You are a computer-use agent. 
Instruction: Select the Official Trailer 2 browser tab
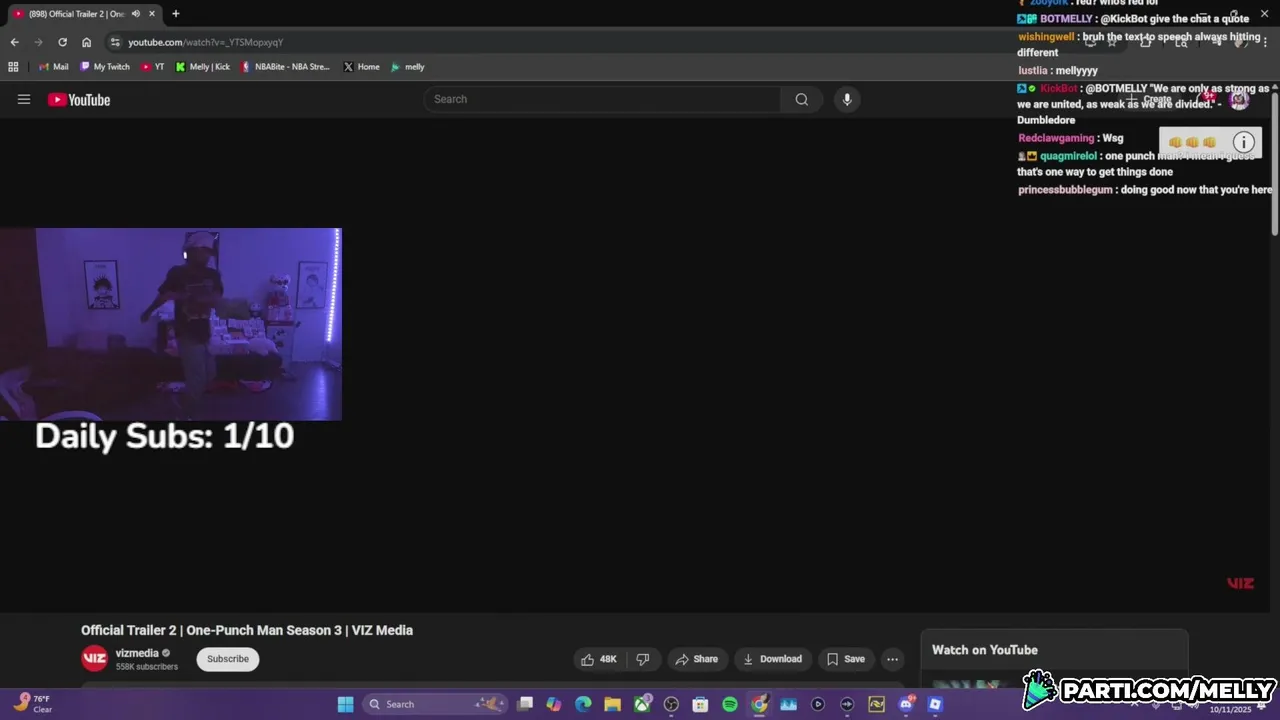point(84,14)
